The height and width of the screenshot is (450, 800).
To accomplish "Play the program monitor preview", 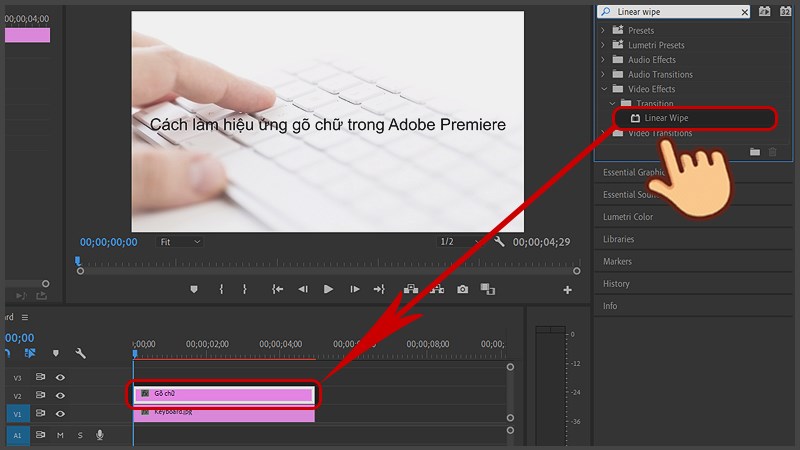I will [x=329, y=289].
